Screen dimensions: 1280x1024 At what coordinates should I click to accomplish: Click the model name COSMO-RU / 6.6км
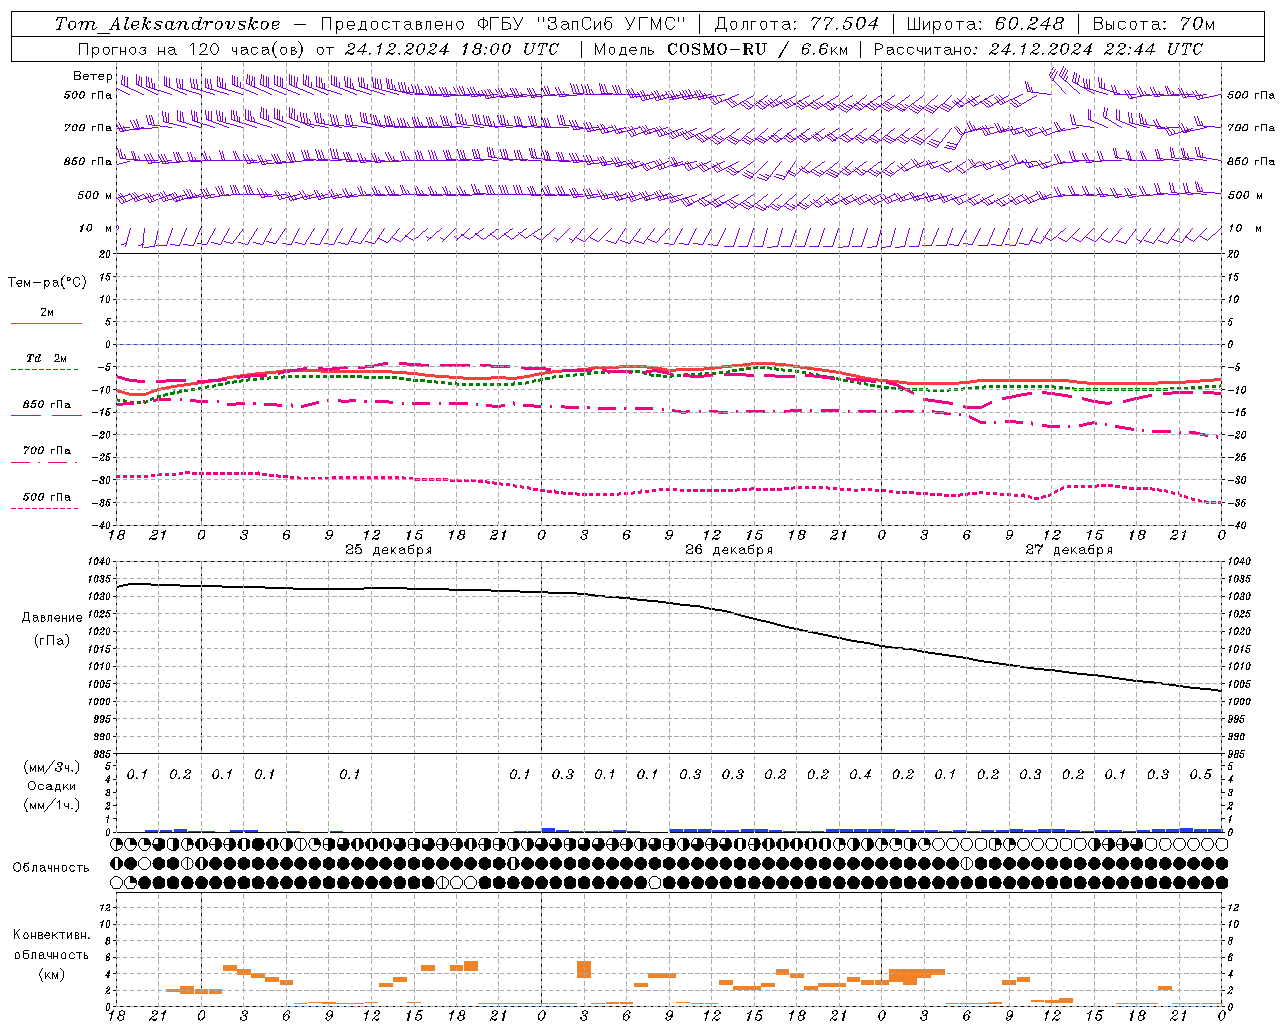coord(759,49)
